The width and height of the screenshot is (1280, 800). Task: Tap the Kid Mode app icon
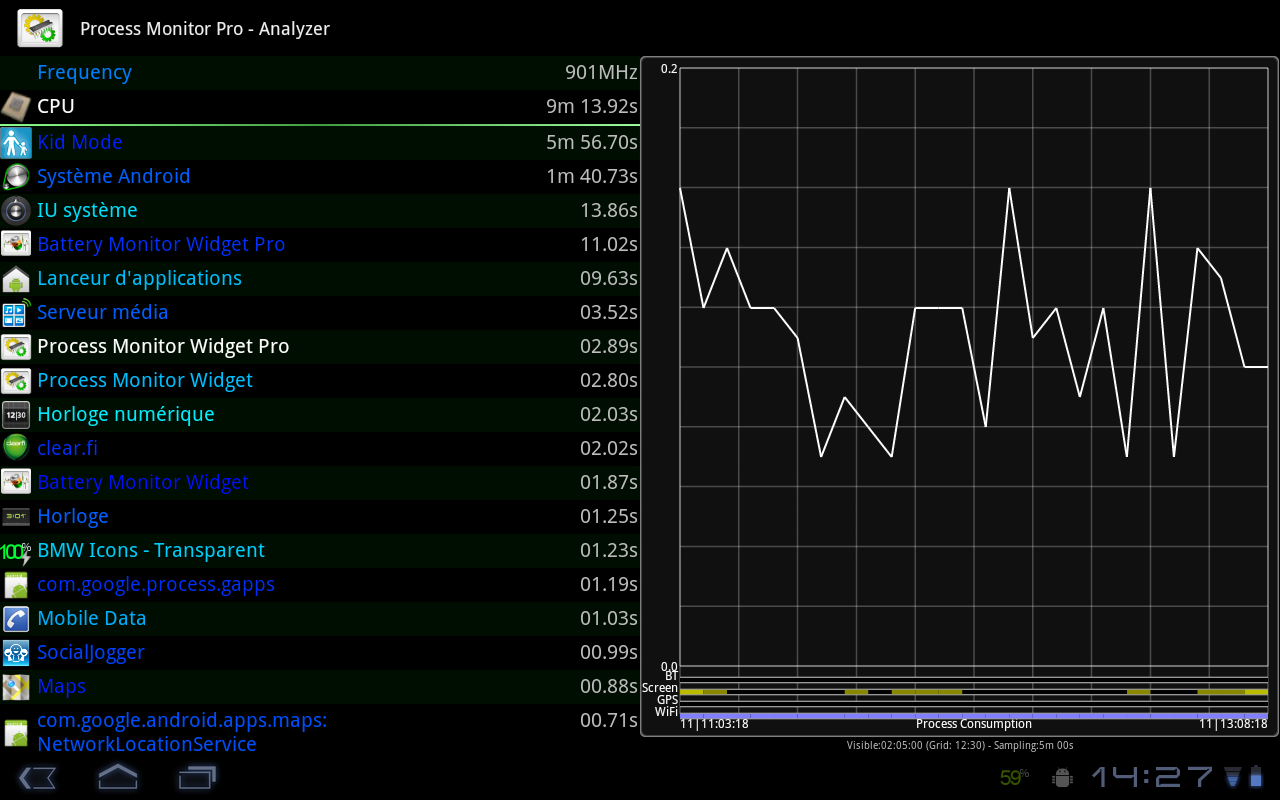[16, 142]
